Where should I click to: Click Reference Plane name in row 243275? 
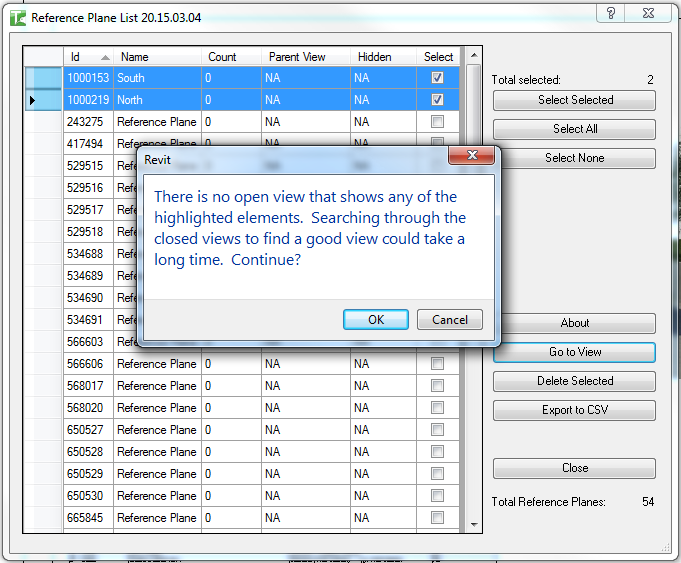[157, 122]
